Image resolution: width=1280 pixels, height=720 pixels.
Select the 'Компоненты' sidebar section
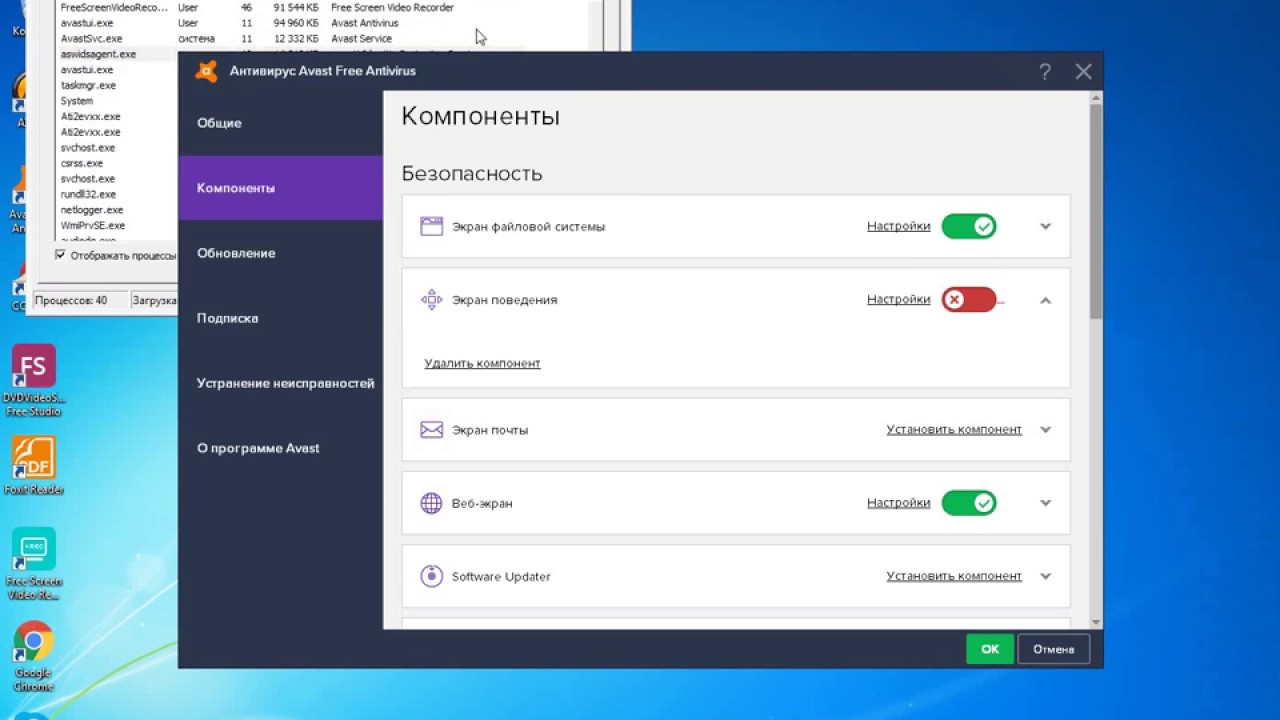(x=281, y=188)
